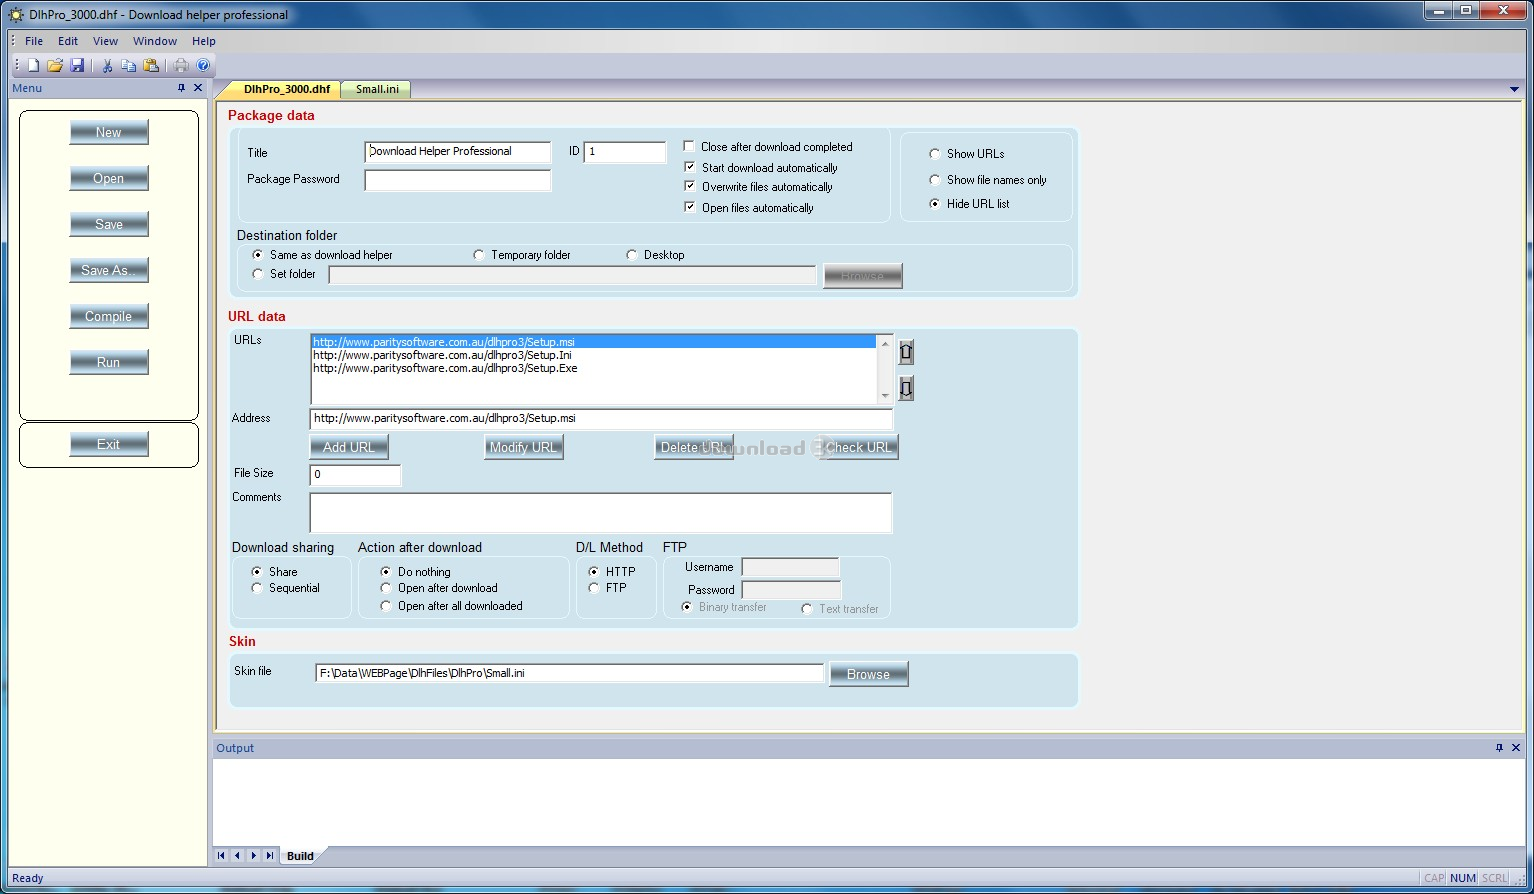Move selected URL down with arrow button
Image resolution: width=1534 pixels, height=894 pixels.
pyautogui.click(x=906, y=388)
